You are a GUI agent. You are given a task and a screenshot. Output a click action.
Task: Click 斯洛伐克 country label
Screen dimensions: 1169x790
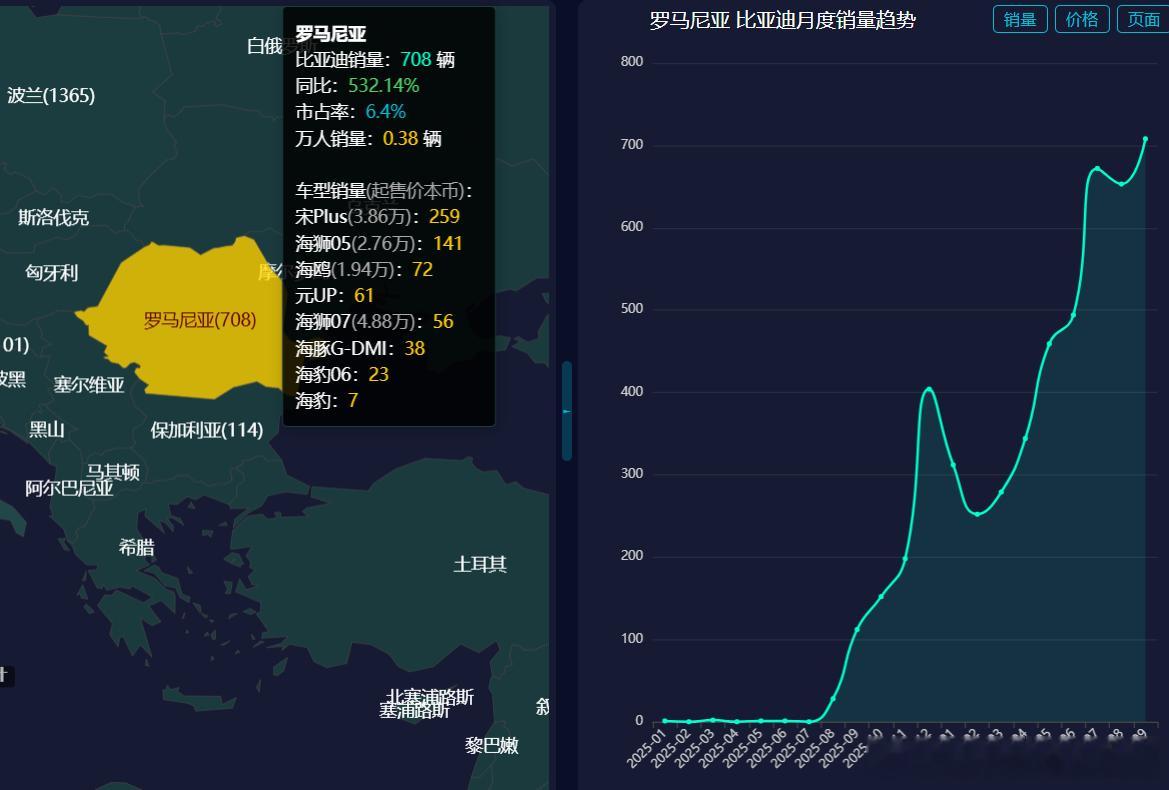pyautogui.click(x=54, y=218)
